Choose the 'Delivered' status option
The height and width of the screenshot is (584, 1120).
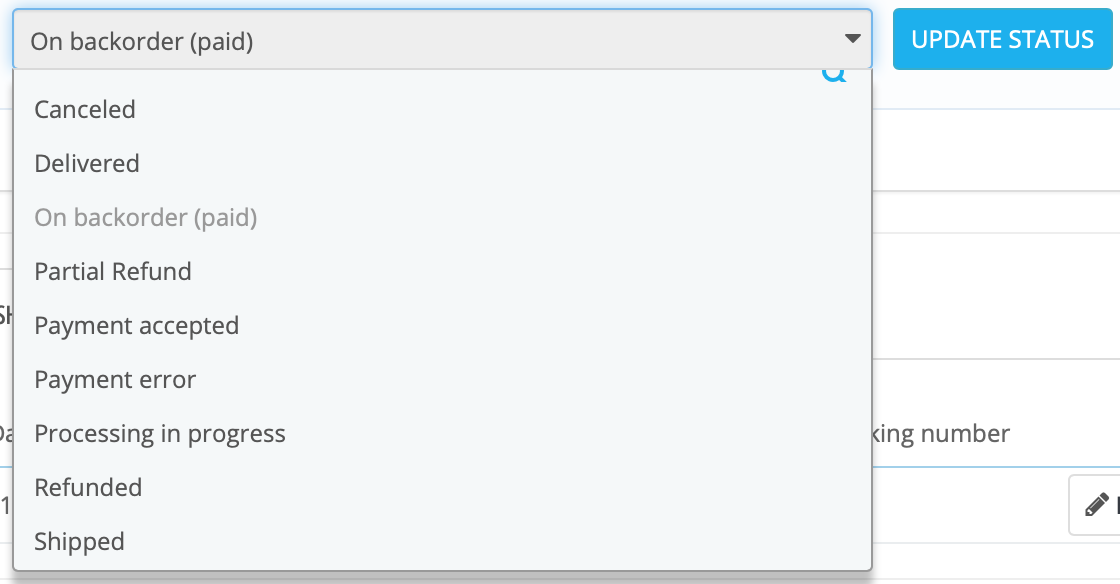(x=87, y=163)
